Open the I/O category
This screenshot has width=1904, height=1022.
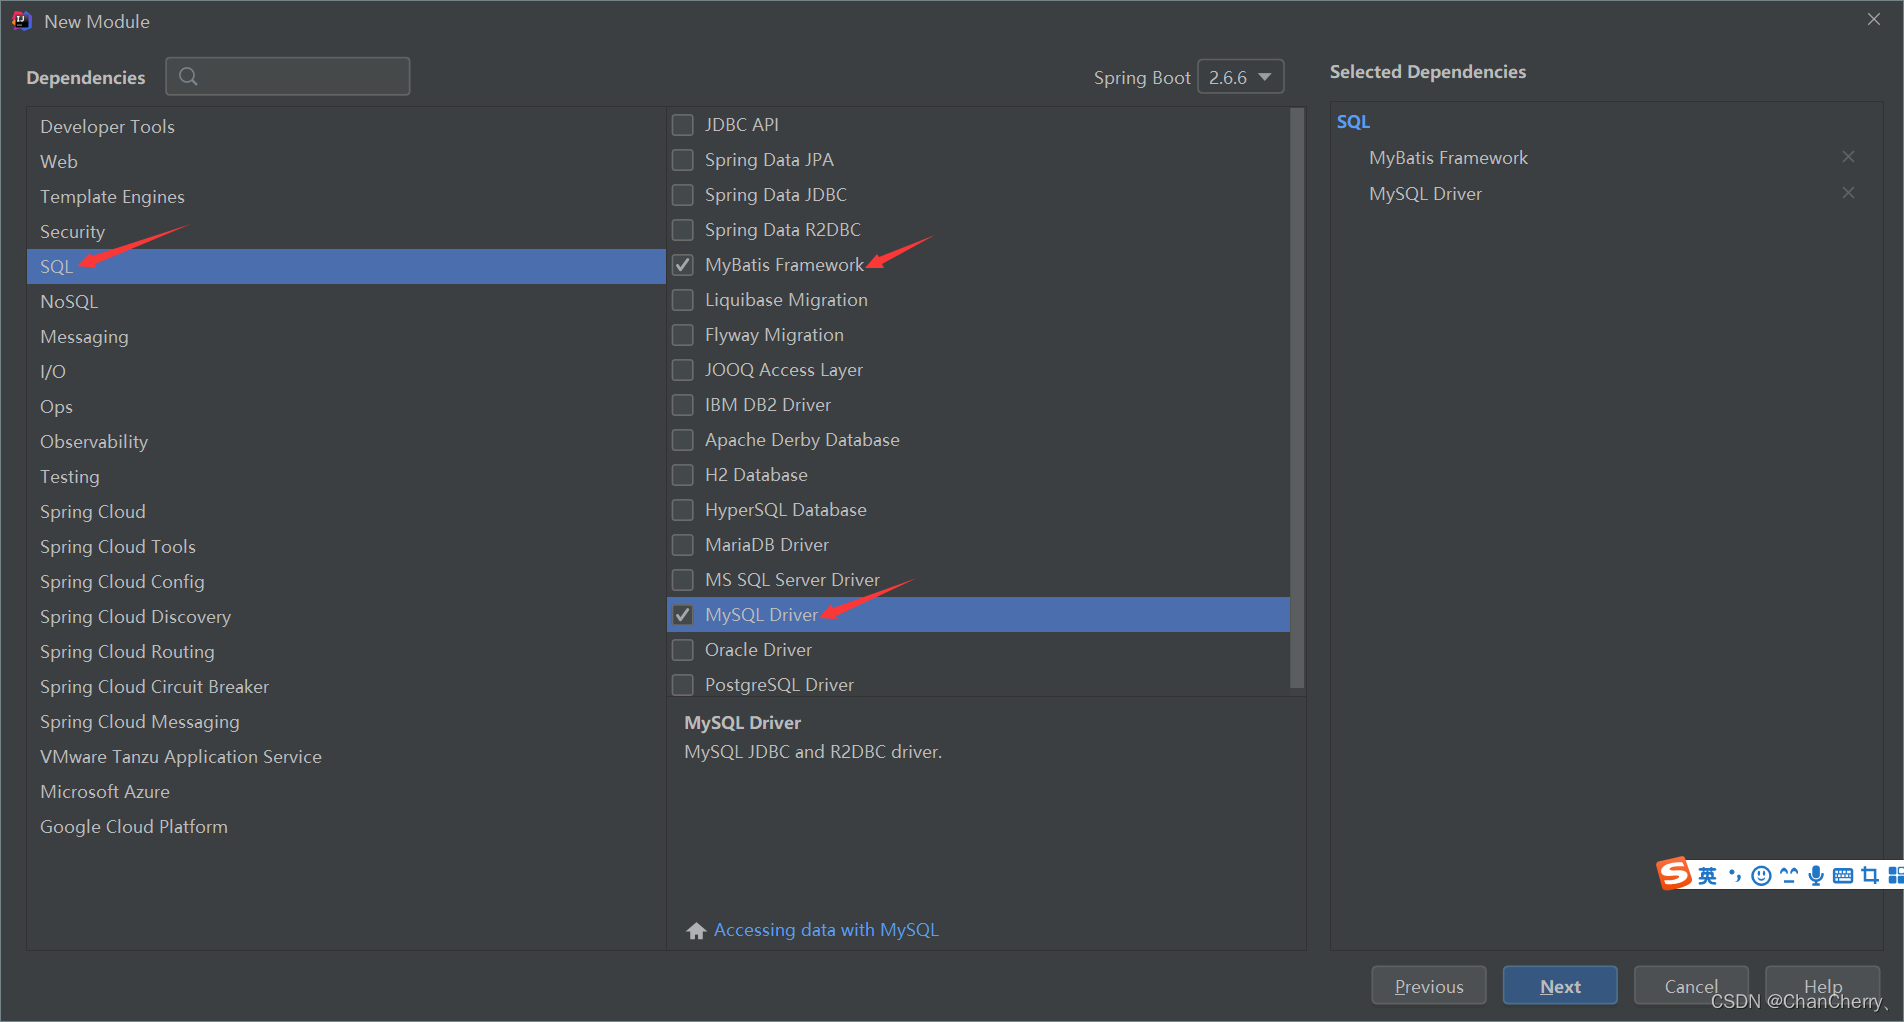pos(346,372)
